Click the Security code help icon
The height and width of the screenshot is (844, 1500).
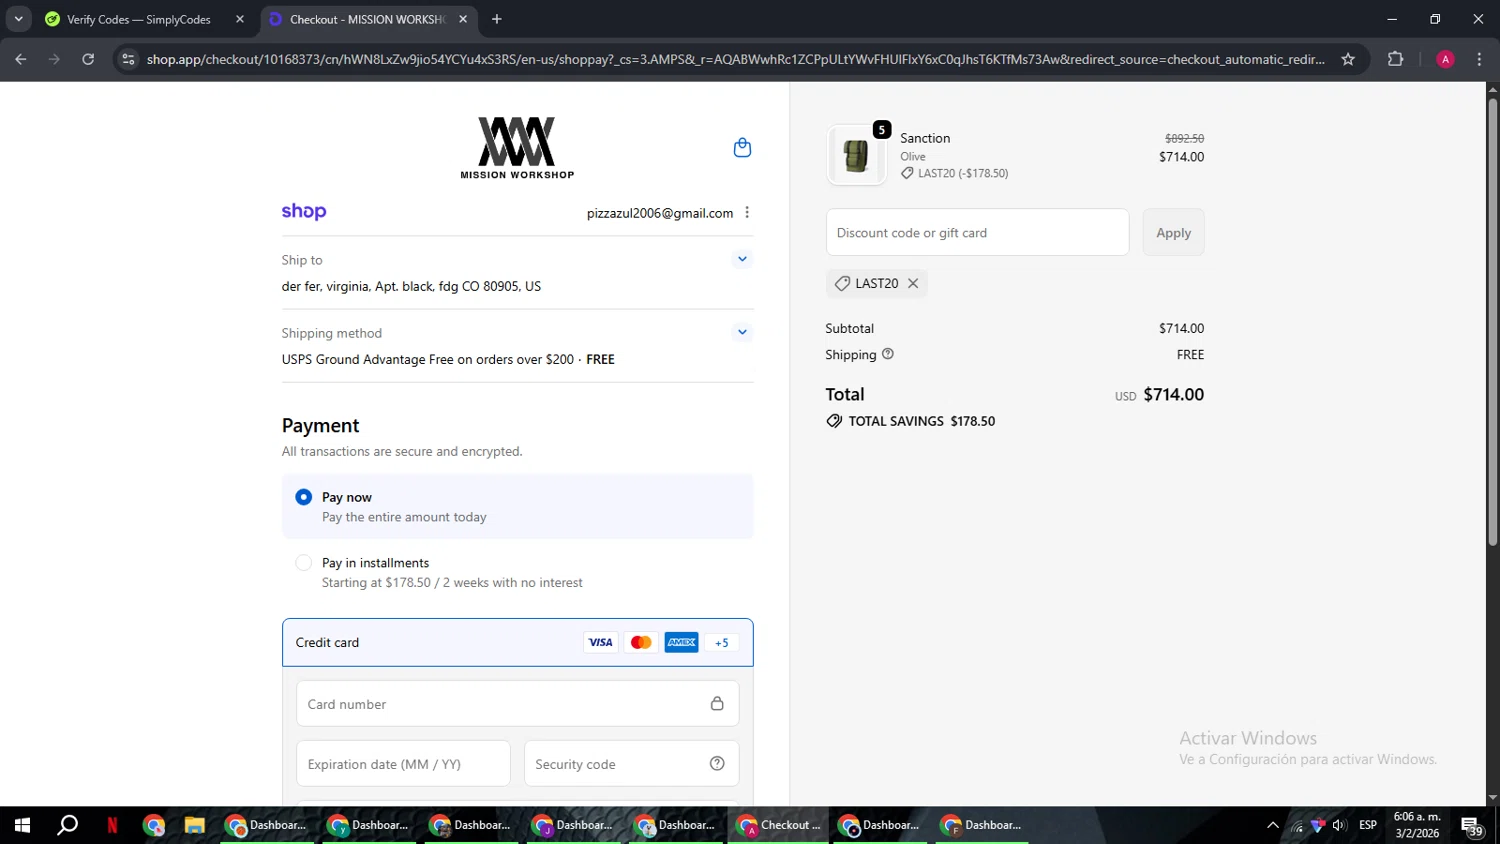pyautogui.click(x=717, y=764)
